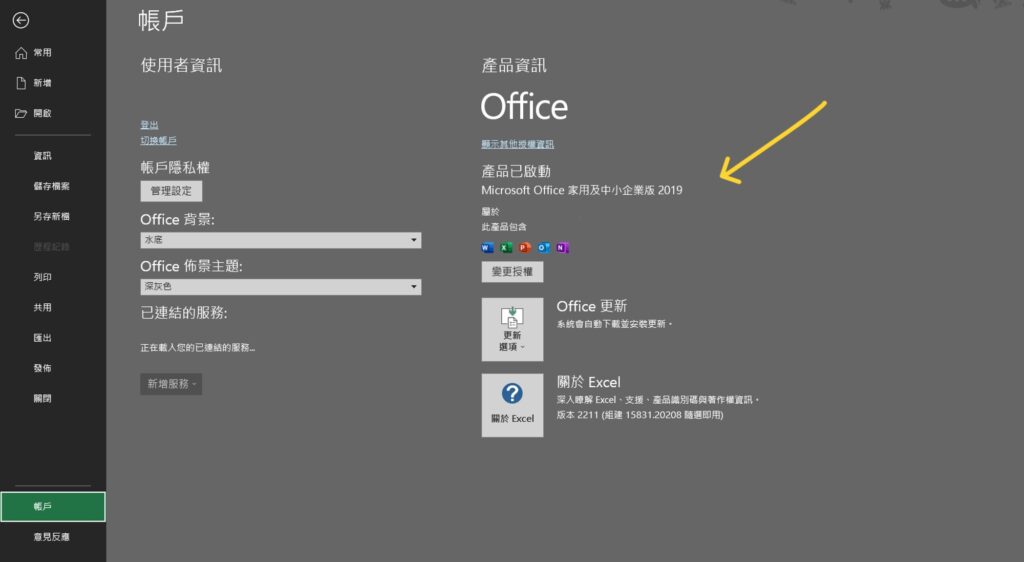
Task: Click the 已連結的服務 heading
Action: click(184, 313)
